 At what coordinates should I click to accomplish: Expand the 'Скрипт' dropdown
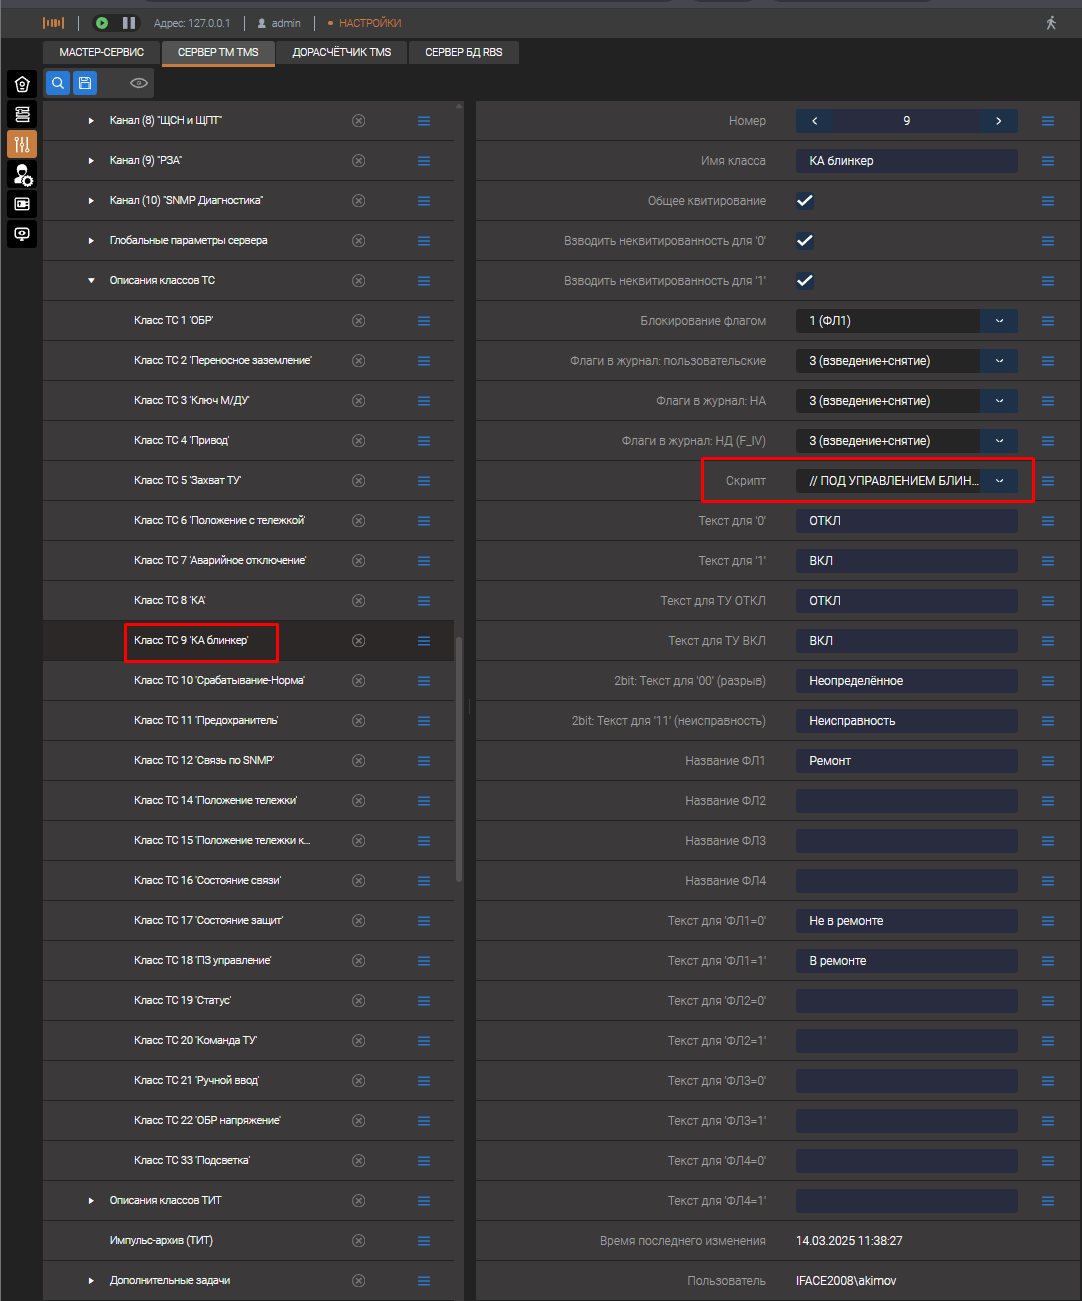pyautogui.click(x=998, y=481)
